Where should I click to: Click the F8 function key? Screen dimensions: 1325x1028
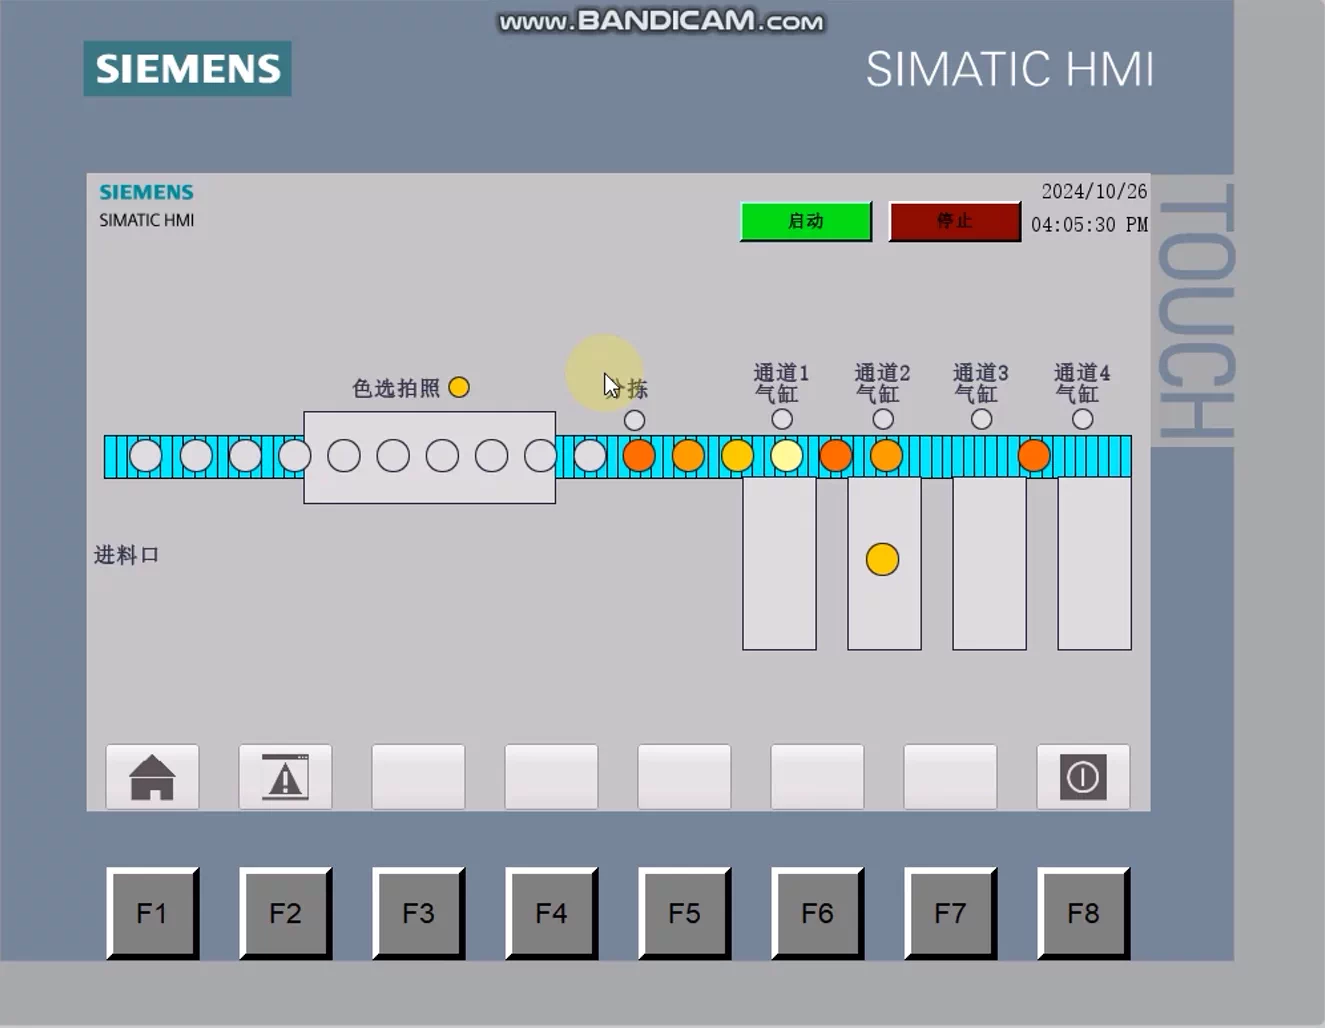coord(1083,913)
